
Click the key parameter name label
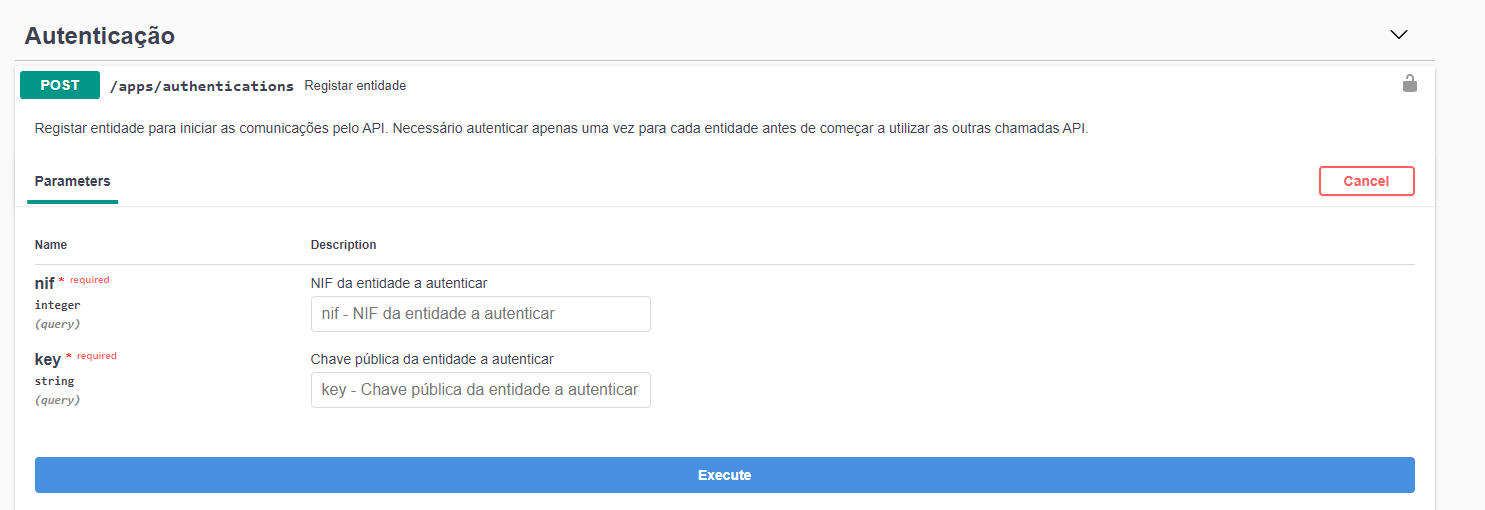[47, 359]
